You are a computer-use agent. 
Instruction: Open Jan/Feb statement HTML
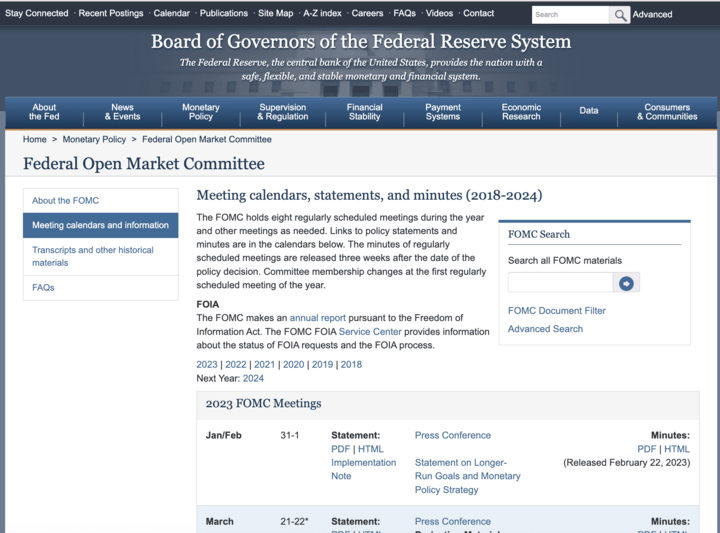tap(371, 449)
